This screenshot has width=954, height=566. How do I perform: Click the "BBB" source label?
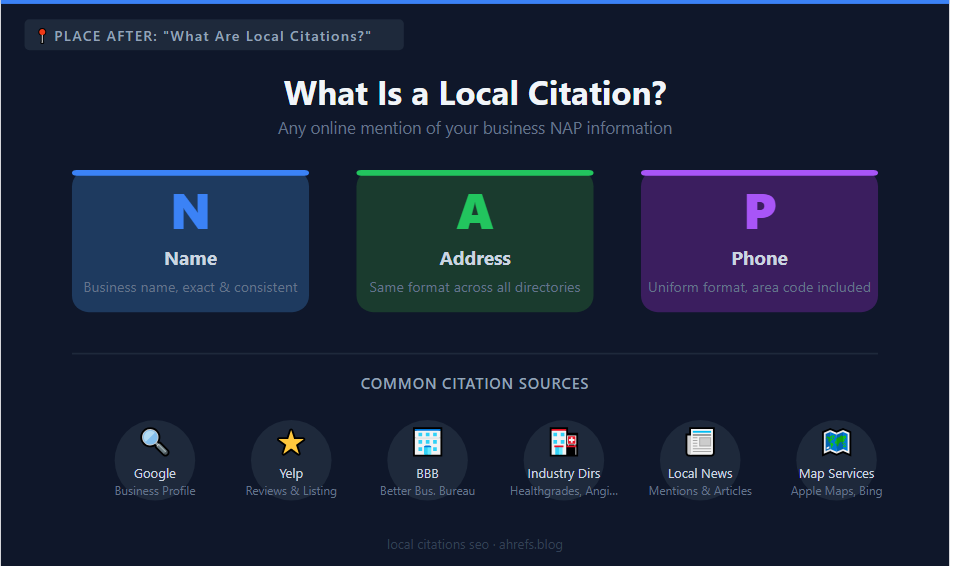point(427,473)
